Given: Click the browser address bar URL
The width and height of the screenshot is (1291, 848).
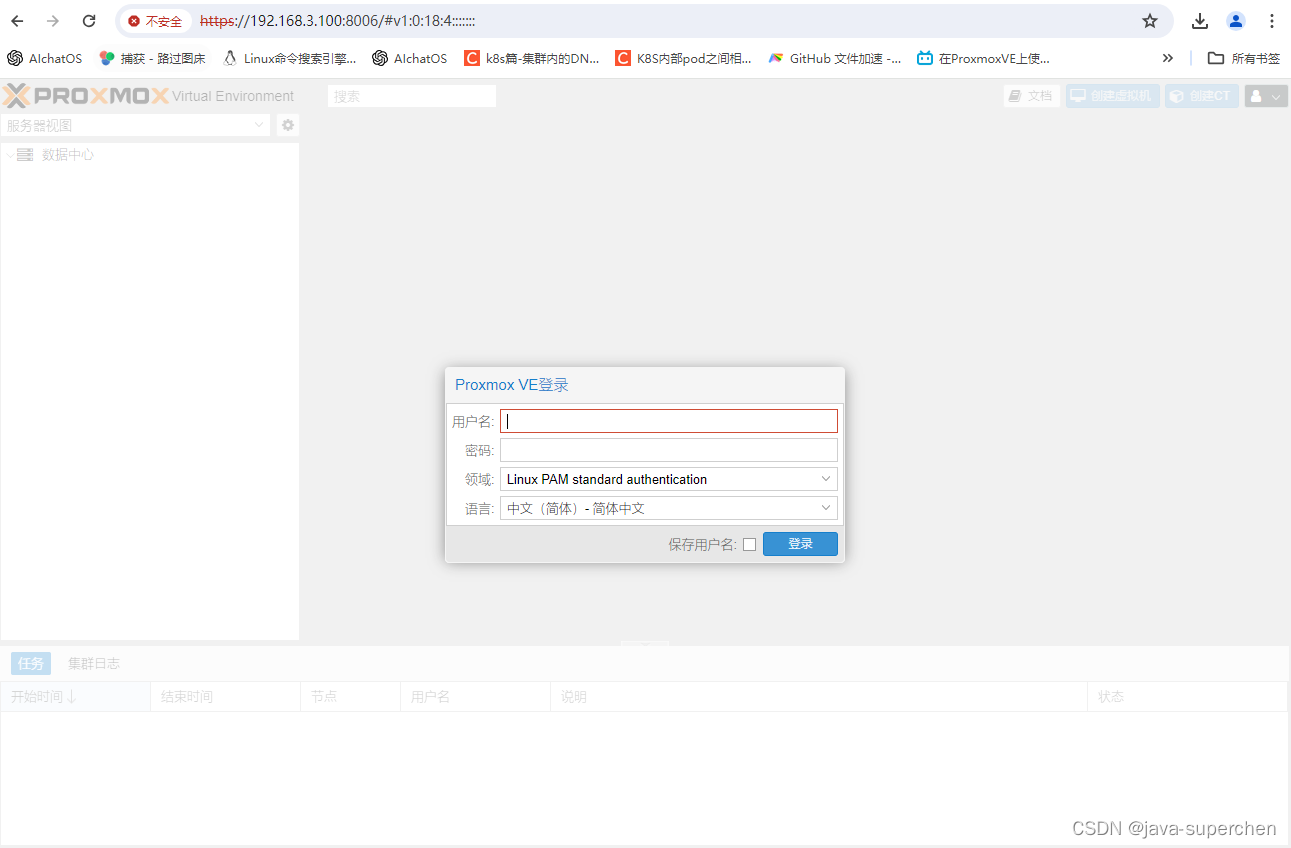Looking at the screenshot, I should [338, 21].
